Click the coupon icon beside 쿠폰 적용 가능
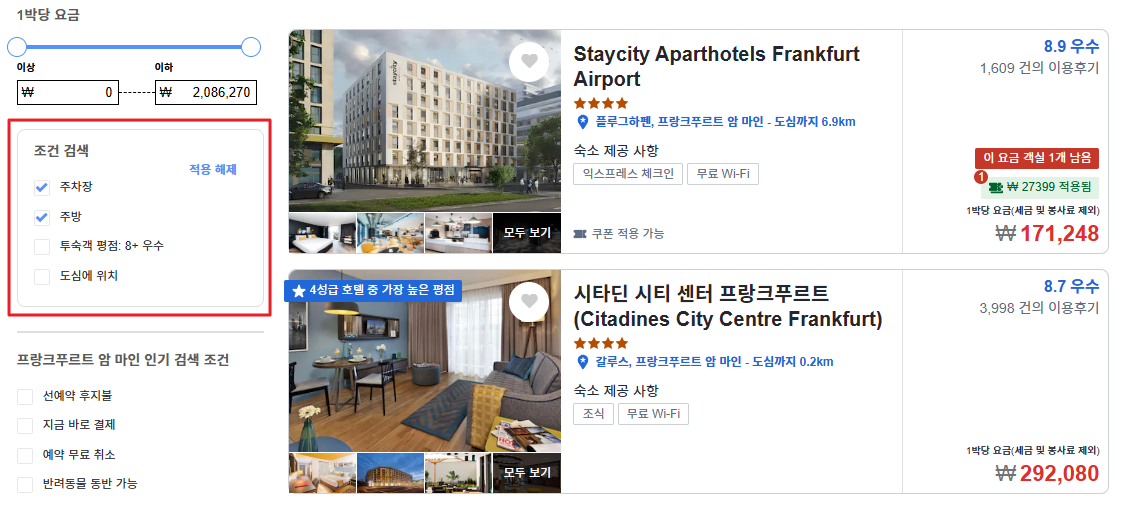 click(580, 234)
